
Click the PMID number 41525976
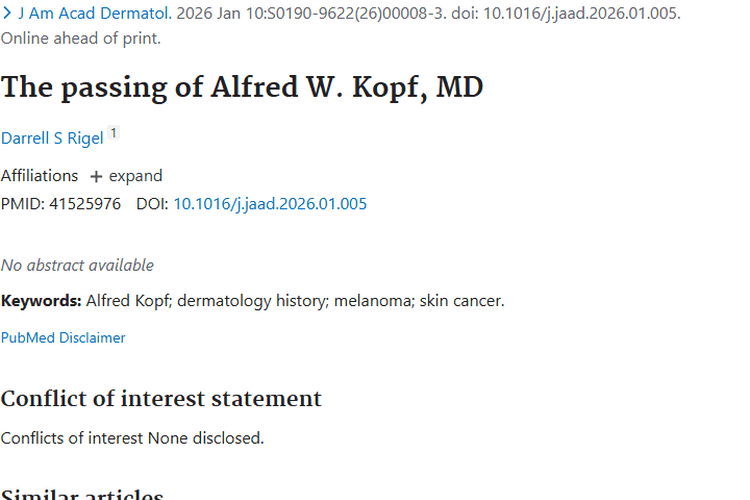coord(85,204)
